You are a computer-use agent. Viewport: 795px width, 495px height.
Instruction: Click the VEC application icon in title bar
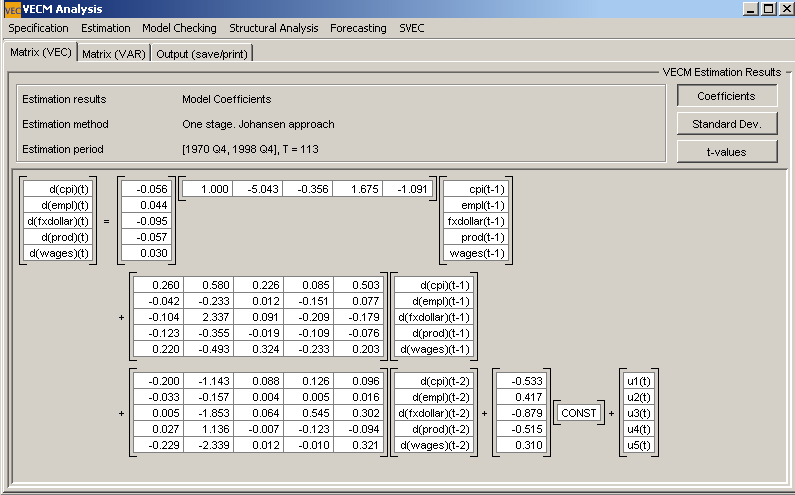click(x=11, y=9)
